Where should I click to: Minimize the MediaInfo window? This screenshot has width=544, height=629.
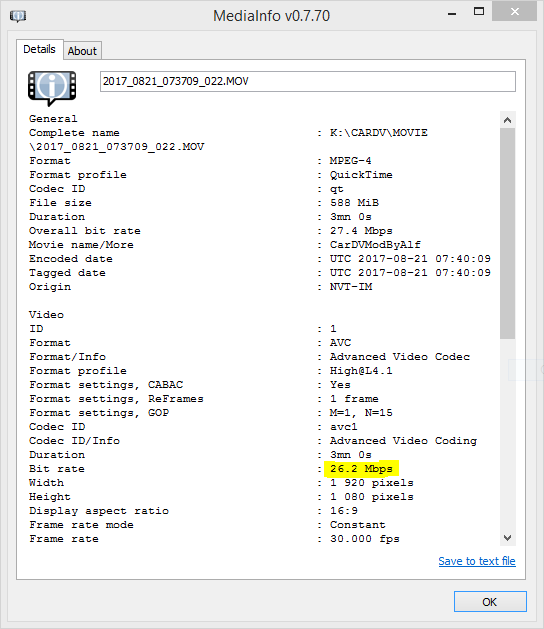tap(452, 13)
